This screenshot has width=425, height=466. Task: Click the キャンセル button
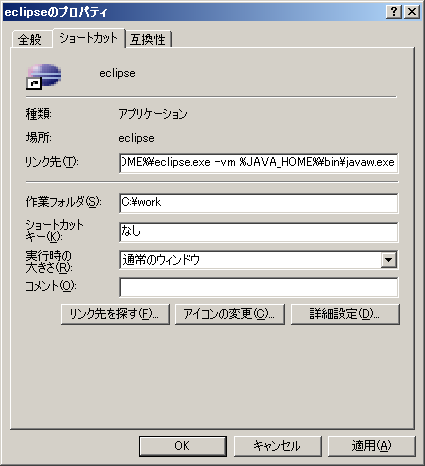[x=278, y=446]
